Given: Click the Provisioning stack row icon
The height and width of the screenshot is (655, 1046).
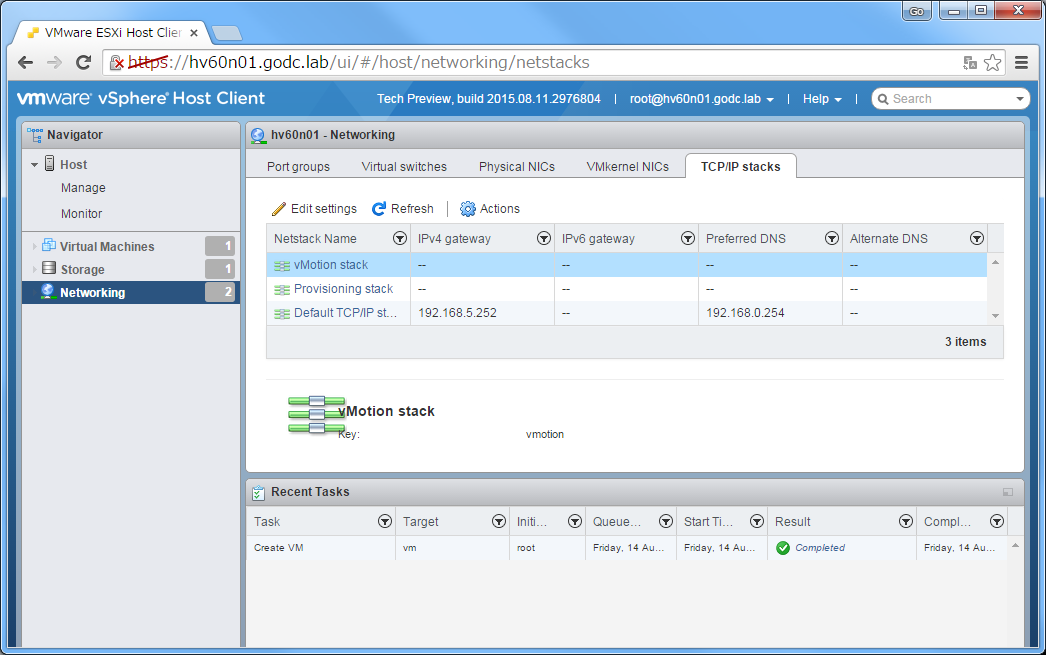Looking at the screenshot, I should [282, 289].
